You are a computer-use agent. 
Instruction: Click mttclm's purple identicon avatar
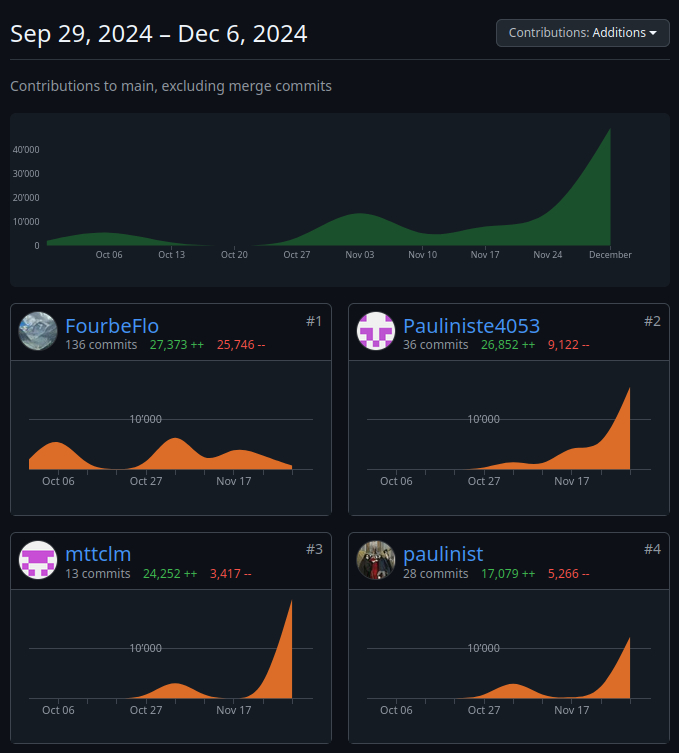[x=38, y=559]
